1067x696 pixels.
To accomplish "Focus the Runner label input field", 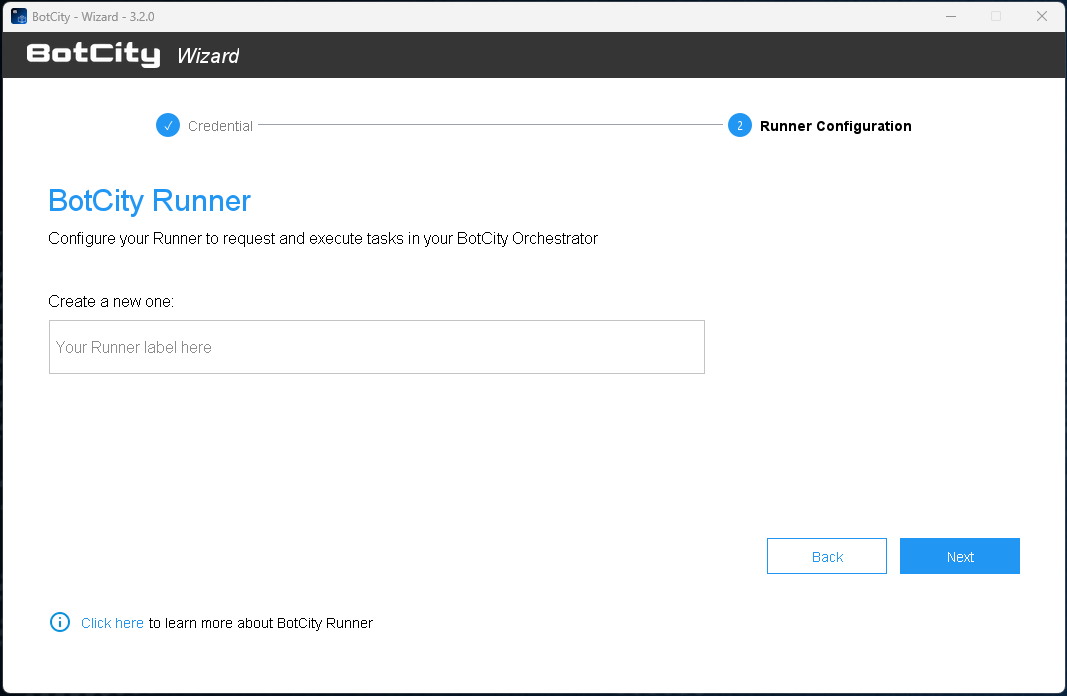I will click(x=376, y=347).
